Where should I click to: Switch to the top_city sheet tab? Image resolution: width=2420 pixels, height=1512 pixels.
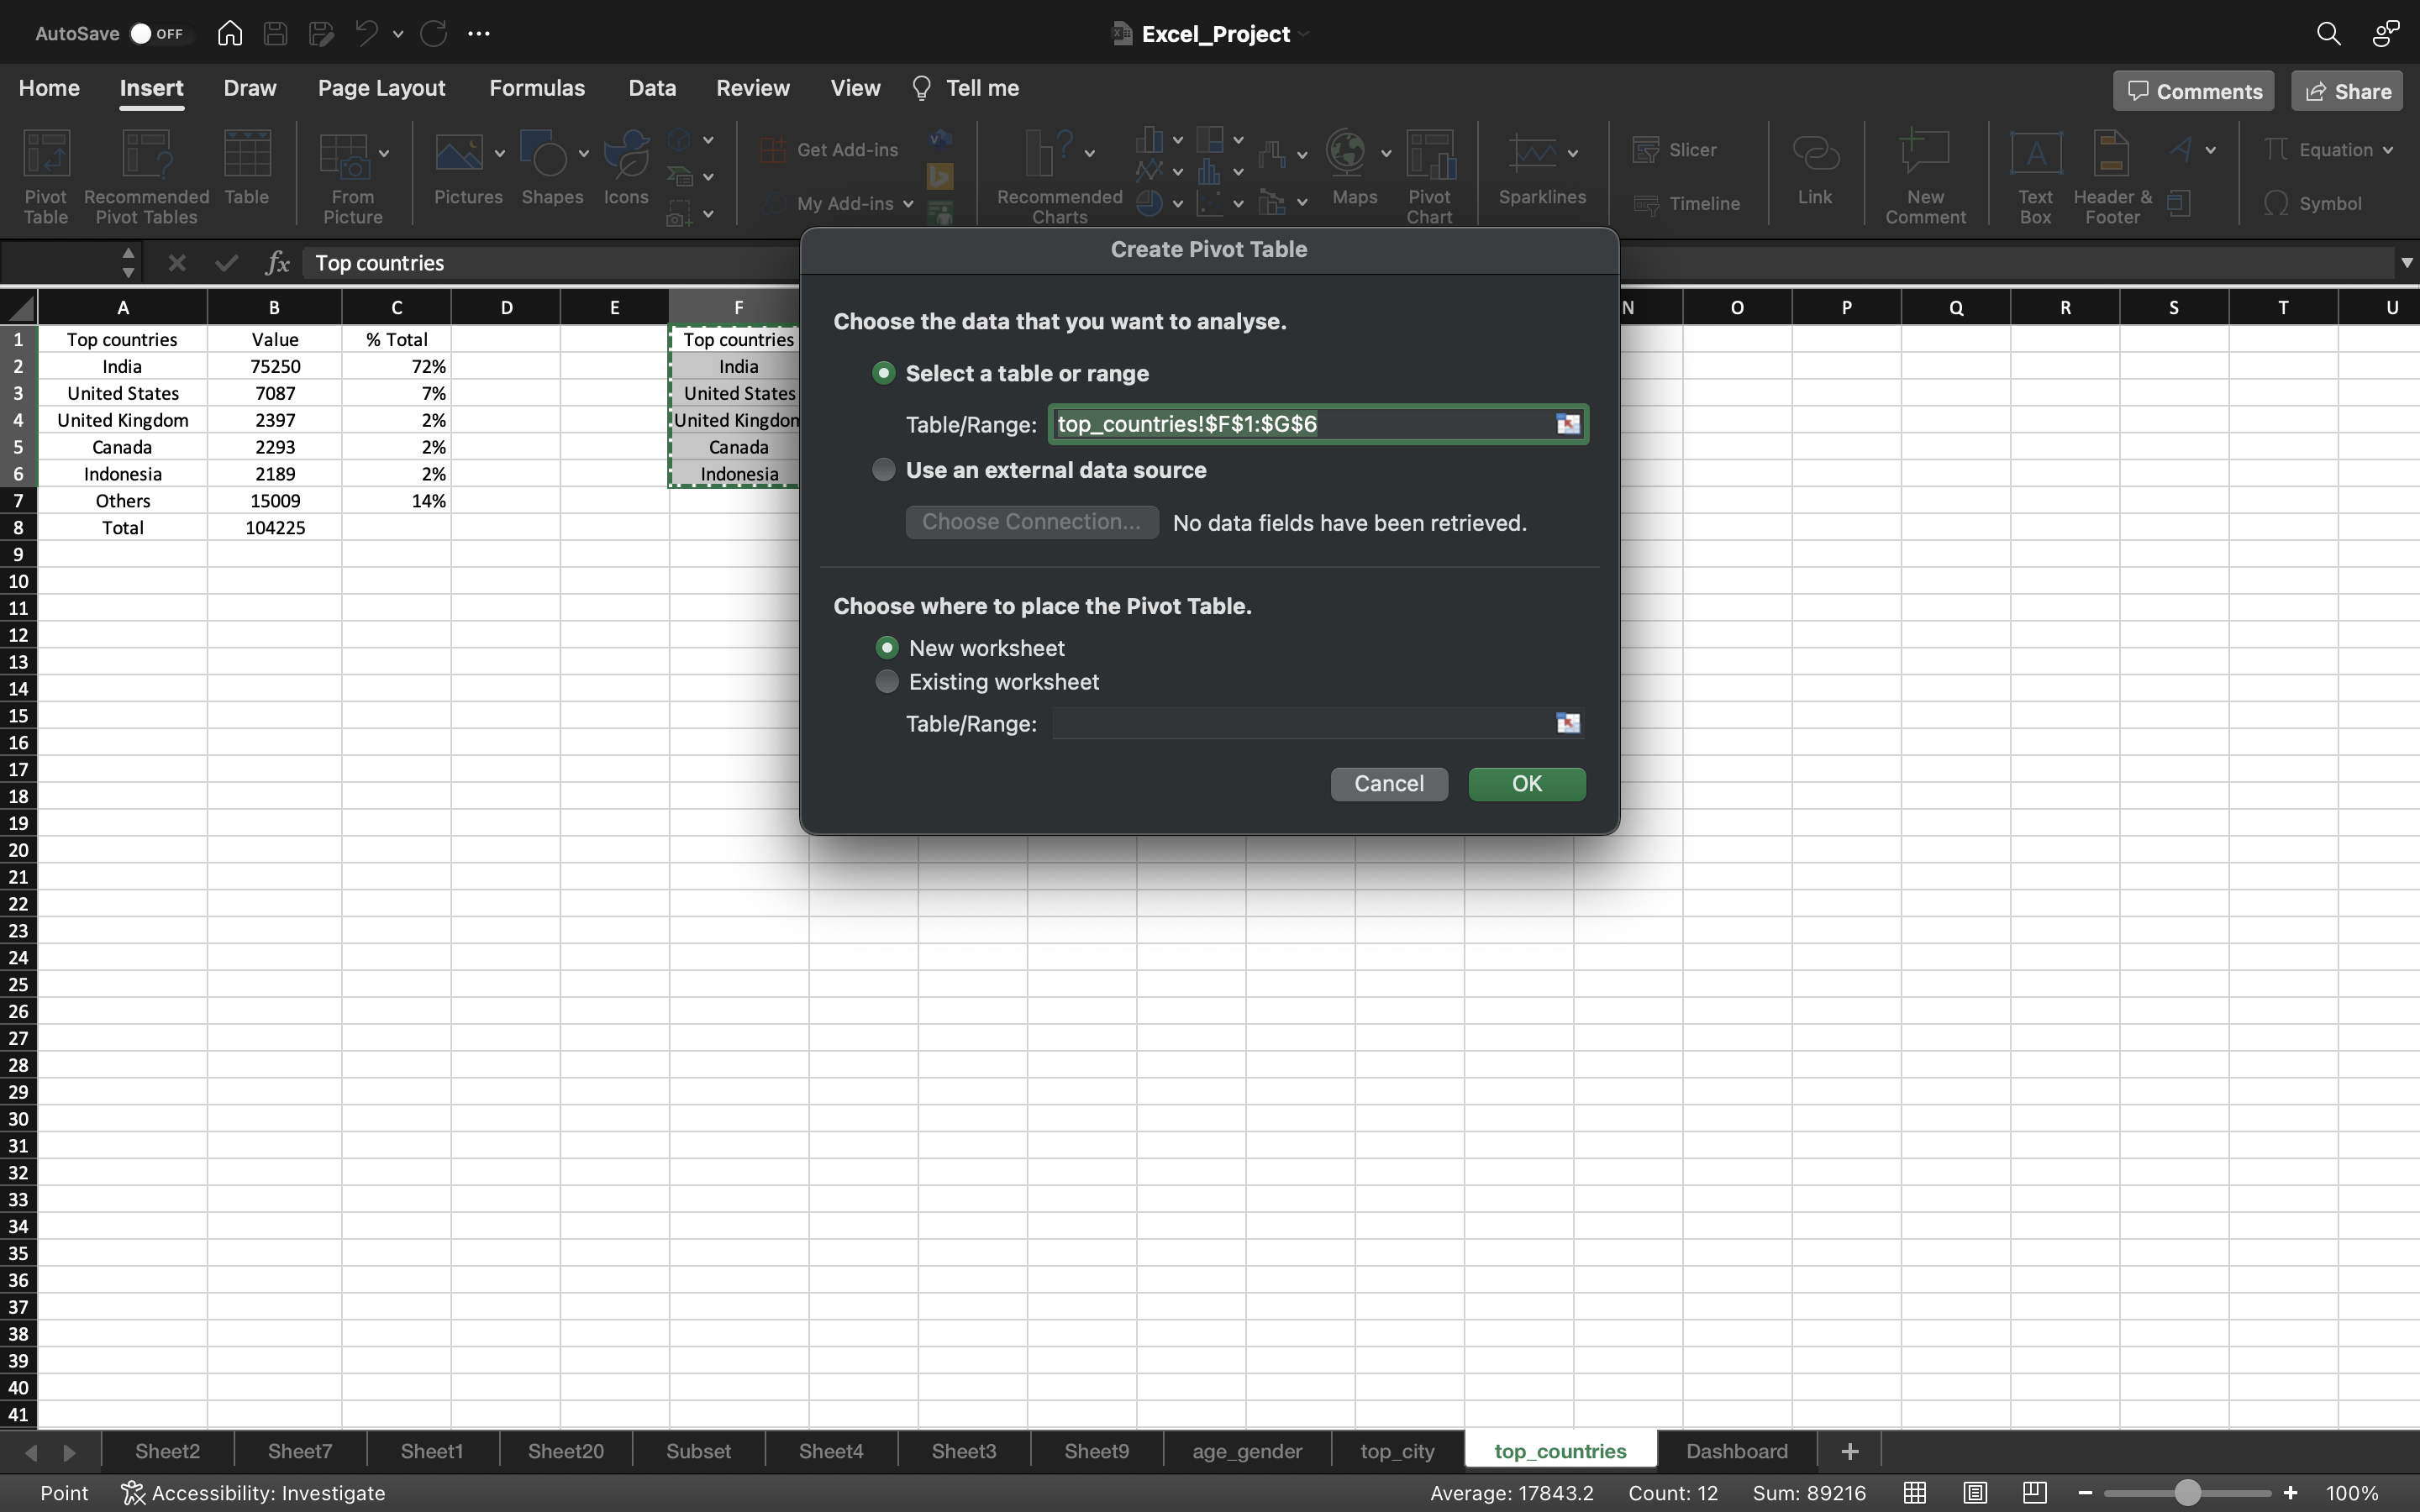tap(1397, 1451)
